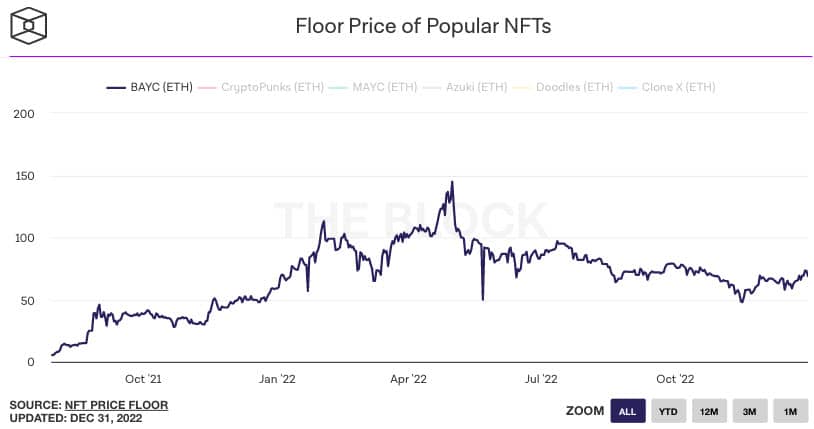This screenshot has height=429, width=814.
Task: Select the ALL zoom range
Action: (627, 411)
